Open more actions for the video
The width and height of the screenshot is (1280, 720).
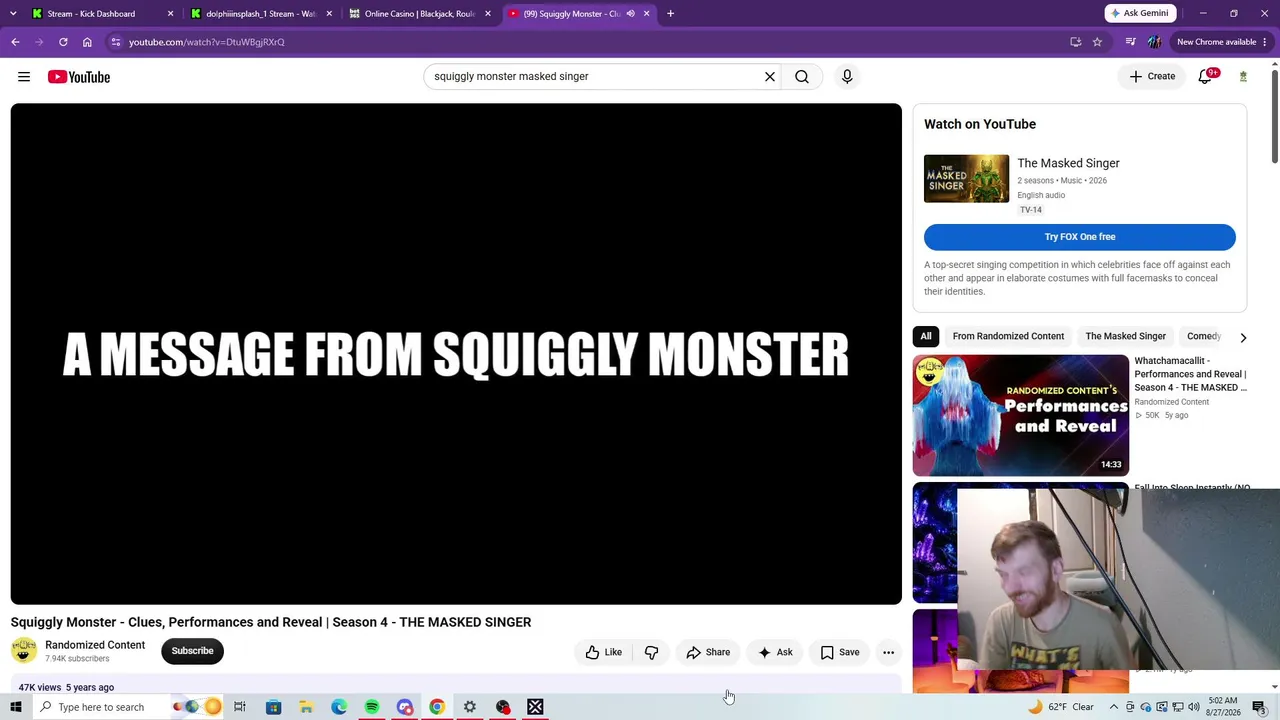pyautogui.click(x=888, y=652)
